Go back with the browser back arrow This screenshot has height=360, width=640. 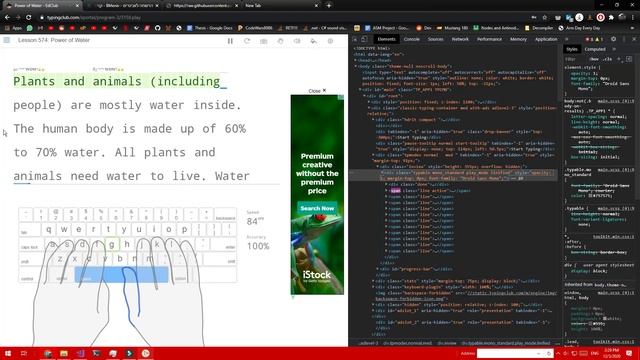[x=7, y=18]
